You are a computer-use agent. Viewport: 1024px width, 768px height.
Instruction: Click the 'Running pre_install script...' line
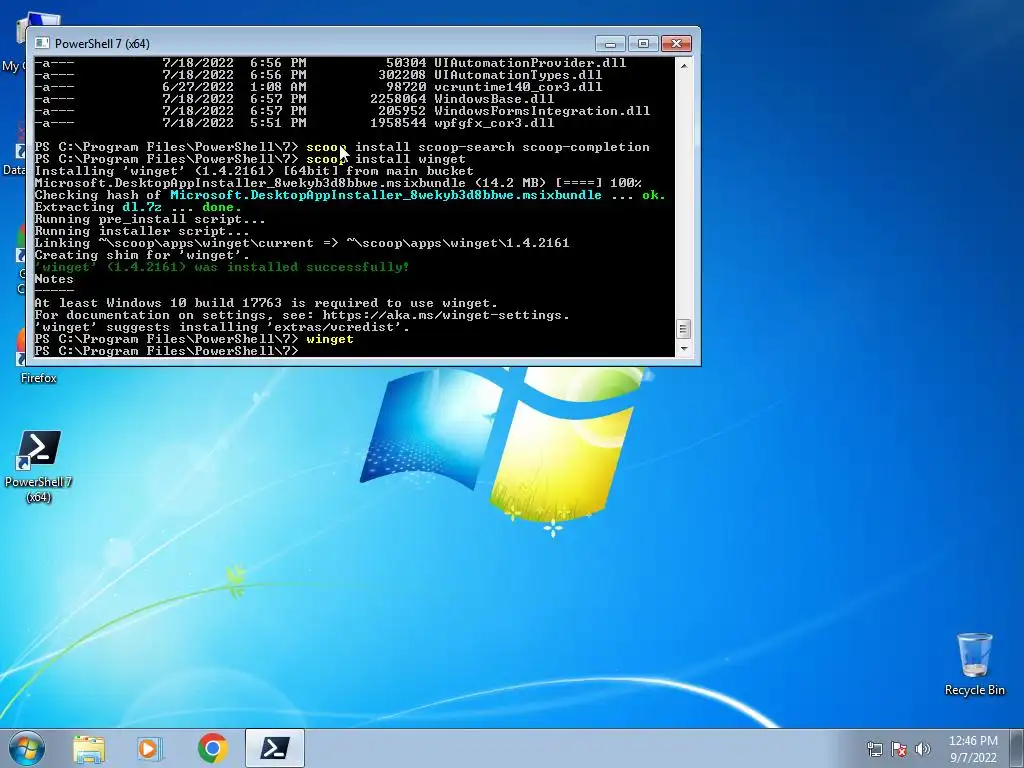(x=150, y=219)
